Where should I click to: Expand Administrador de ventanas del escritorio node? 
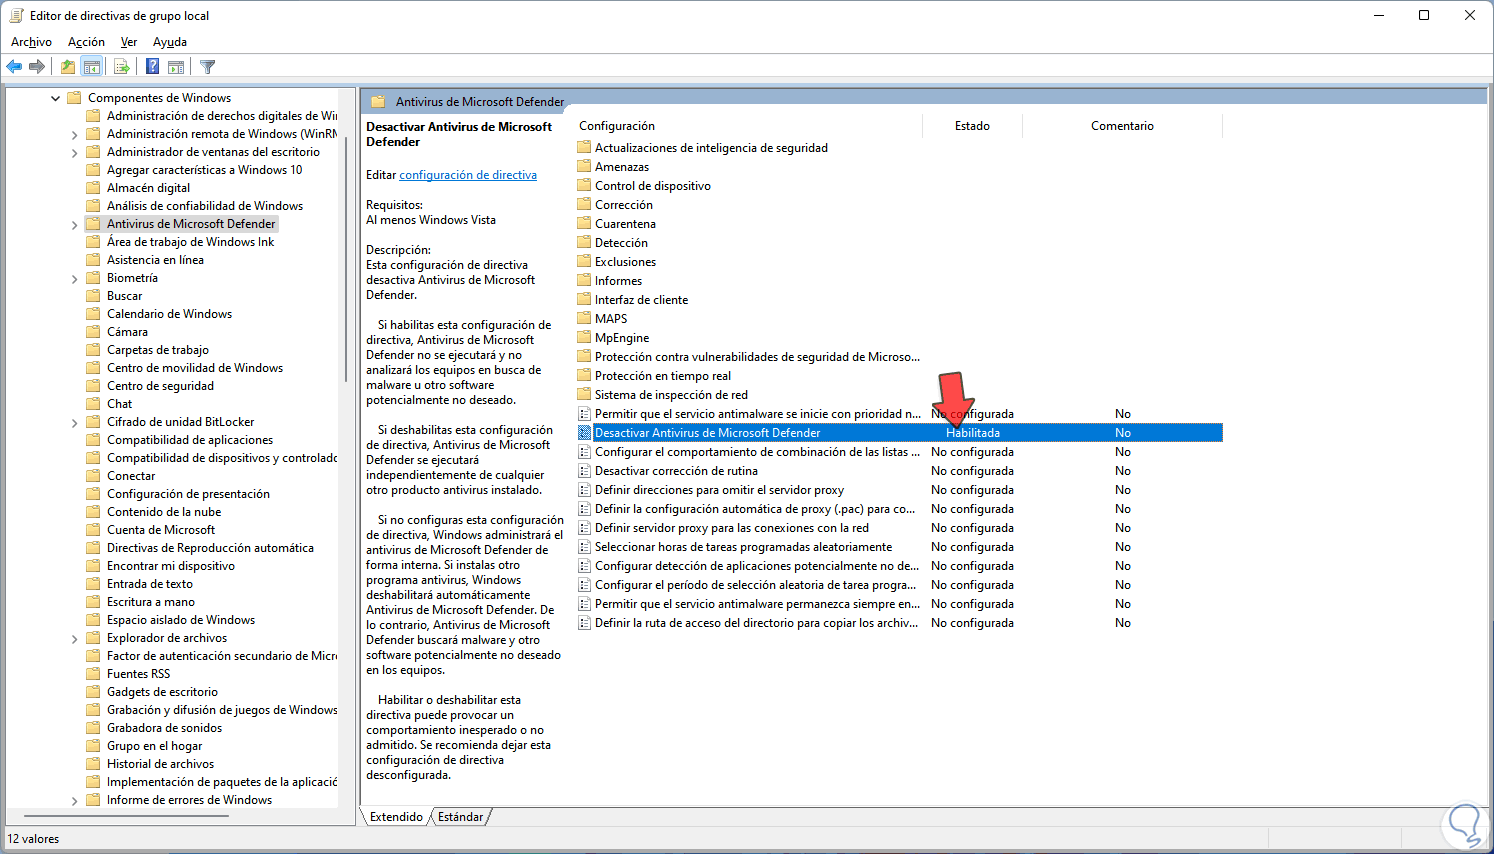tap(74, 152)
